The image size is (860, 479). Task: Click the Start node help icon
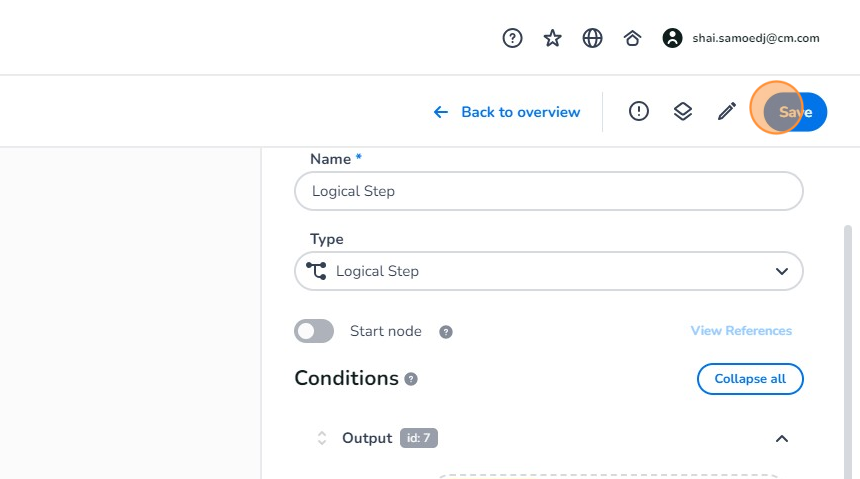pos(446,332)
